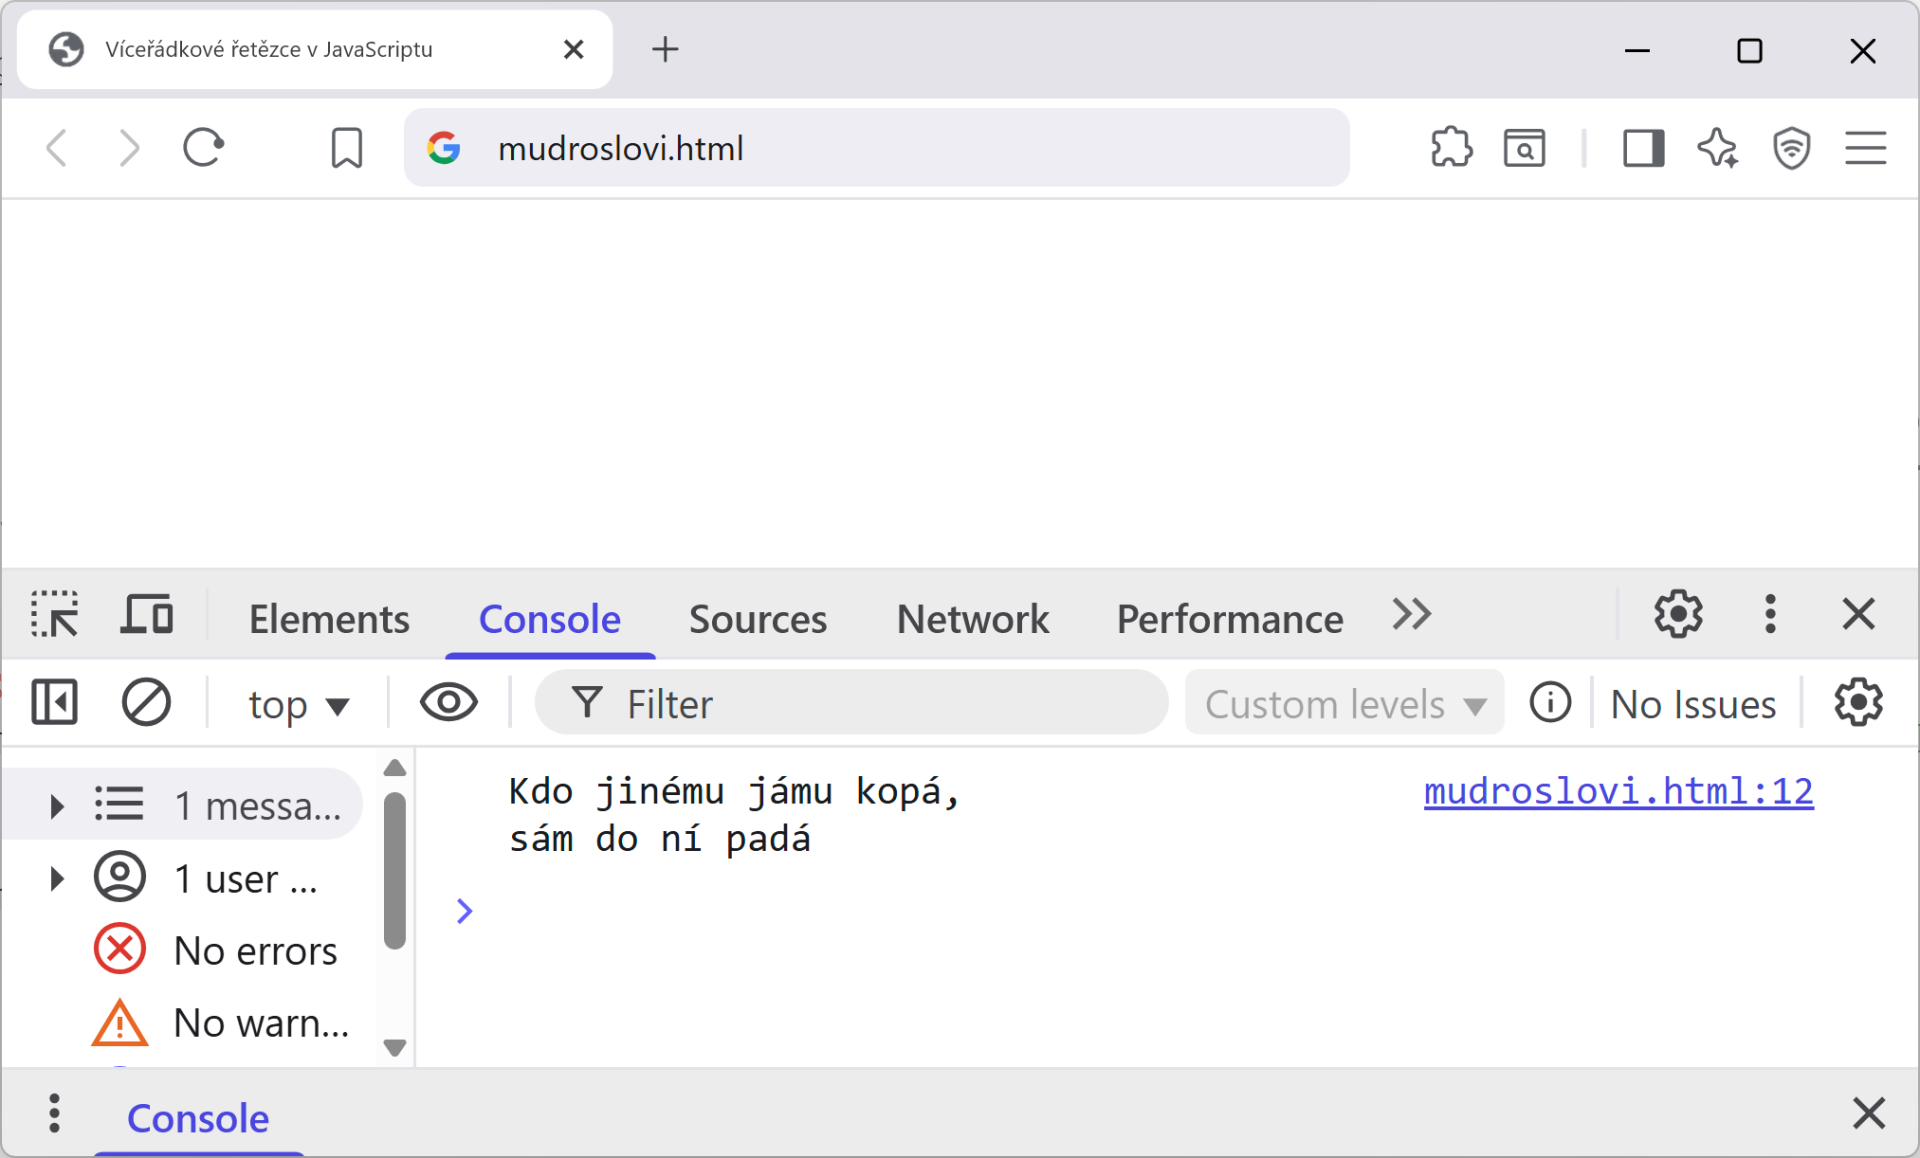The height and width of the screenshot is (1158, 1920).
Task: Open a new browser tab
Action: point(665,49)
